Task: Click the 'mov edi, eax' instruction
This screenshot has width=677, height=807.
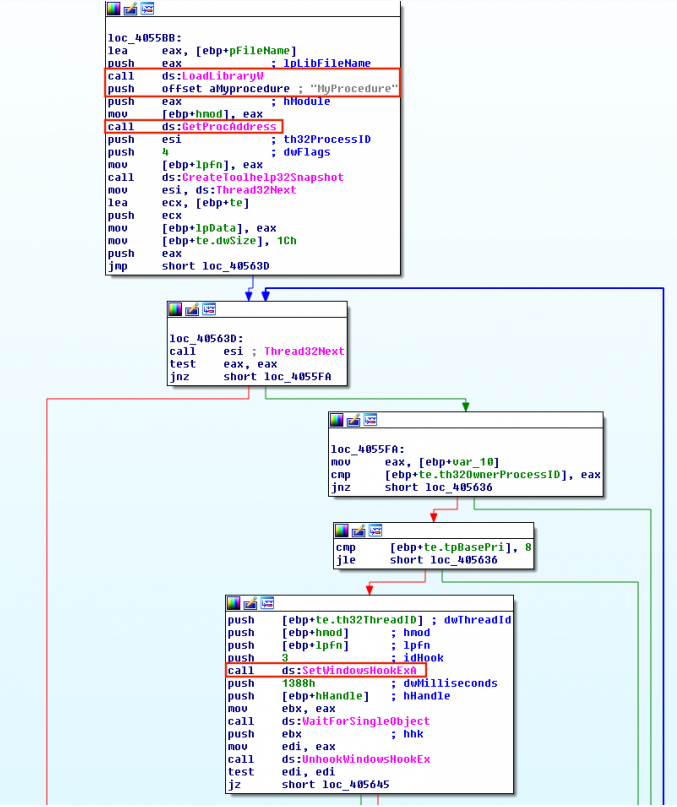Action: tap(282, 747)
